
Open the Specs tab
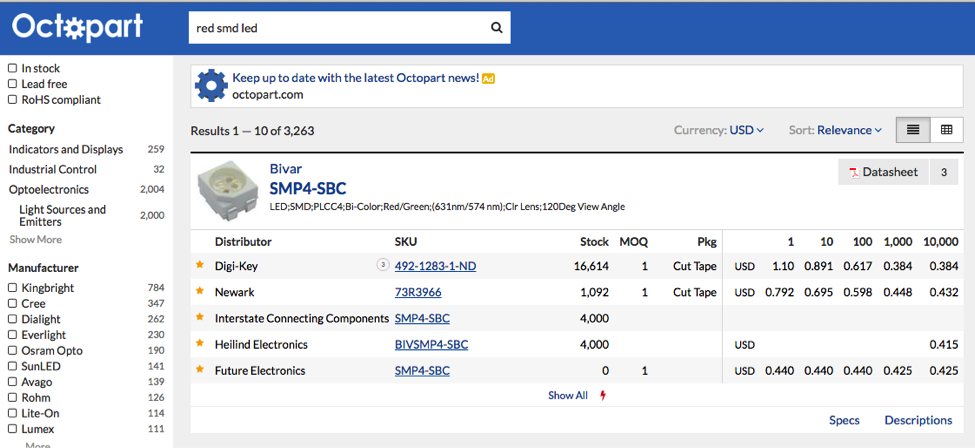point(844,420)
